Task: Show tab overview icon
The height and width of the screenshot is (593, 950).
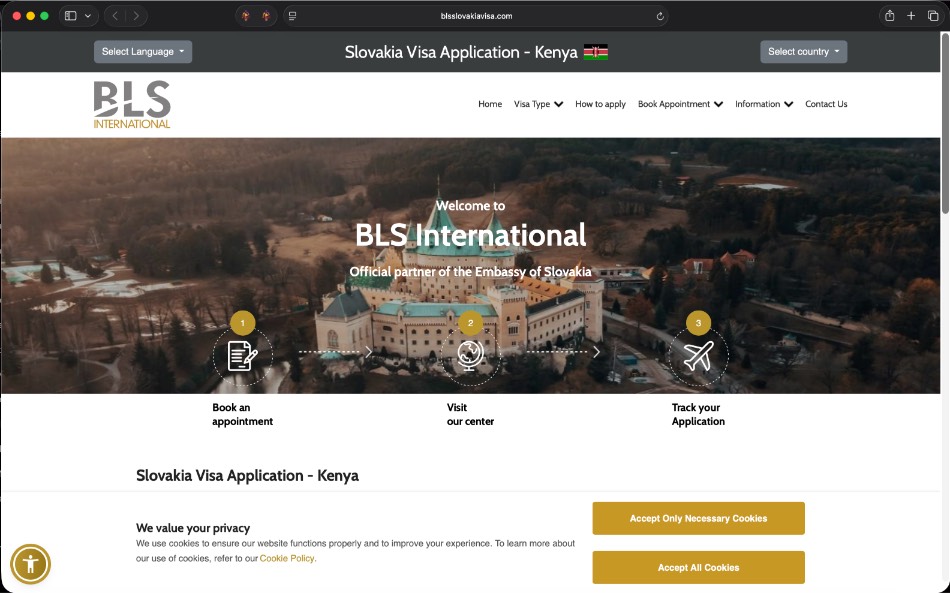Action: click(933, 16)
